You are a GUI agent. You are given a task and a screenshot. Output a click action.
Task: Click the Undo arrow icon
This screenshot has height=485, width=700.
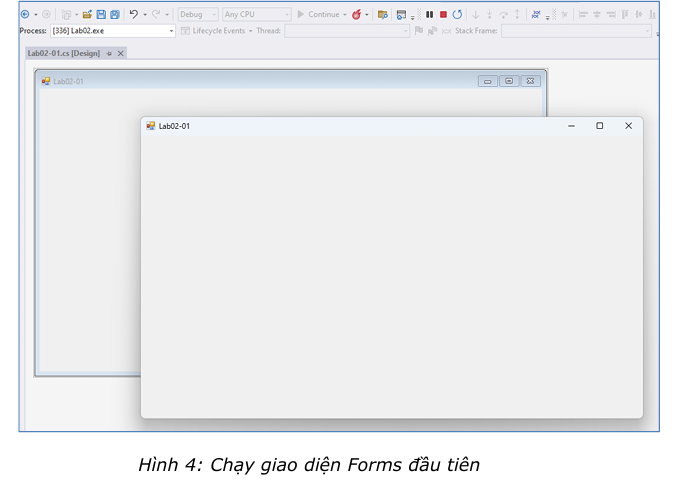(133, 15)
